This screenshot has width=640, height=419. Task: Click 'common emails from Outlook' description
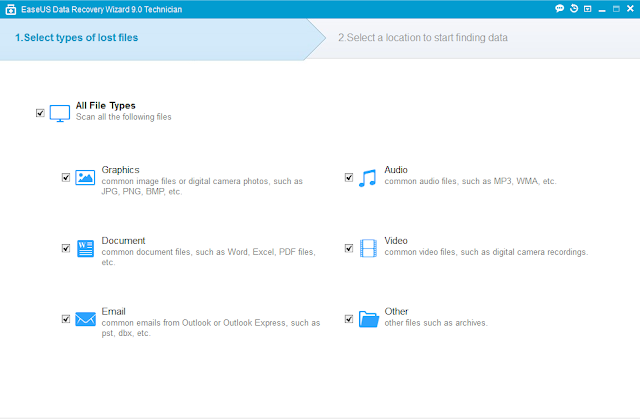coord(211,328)
